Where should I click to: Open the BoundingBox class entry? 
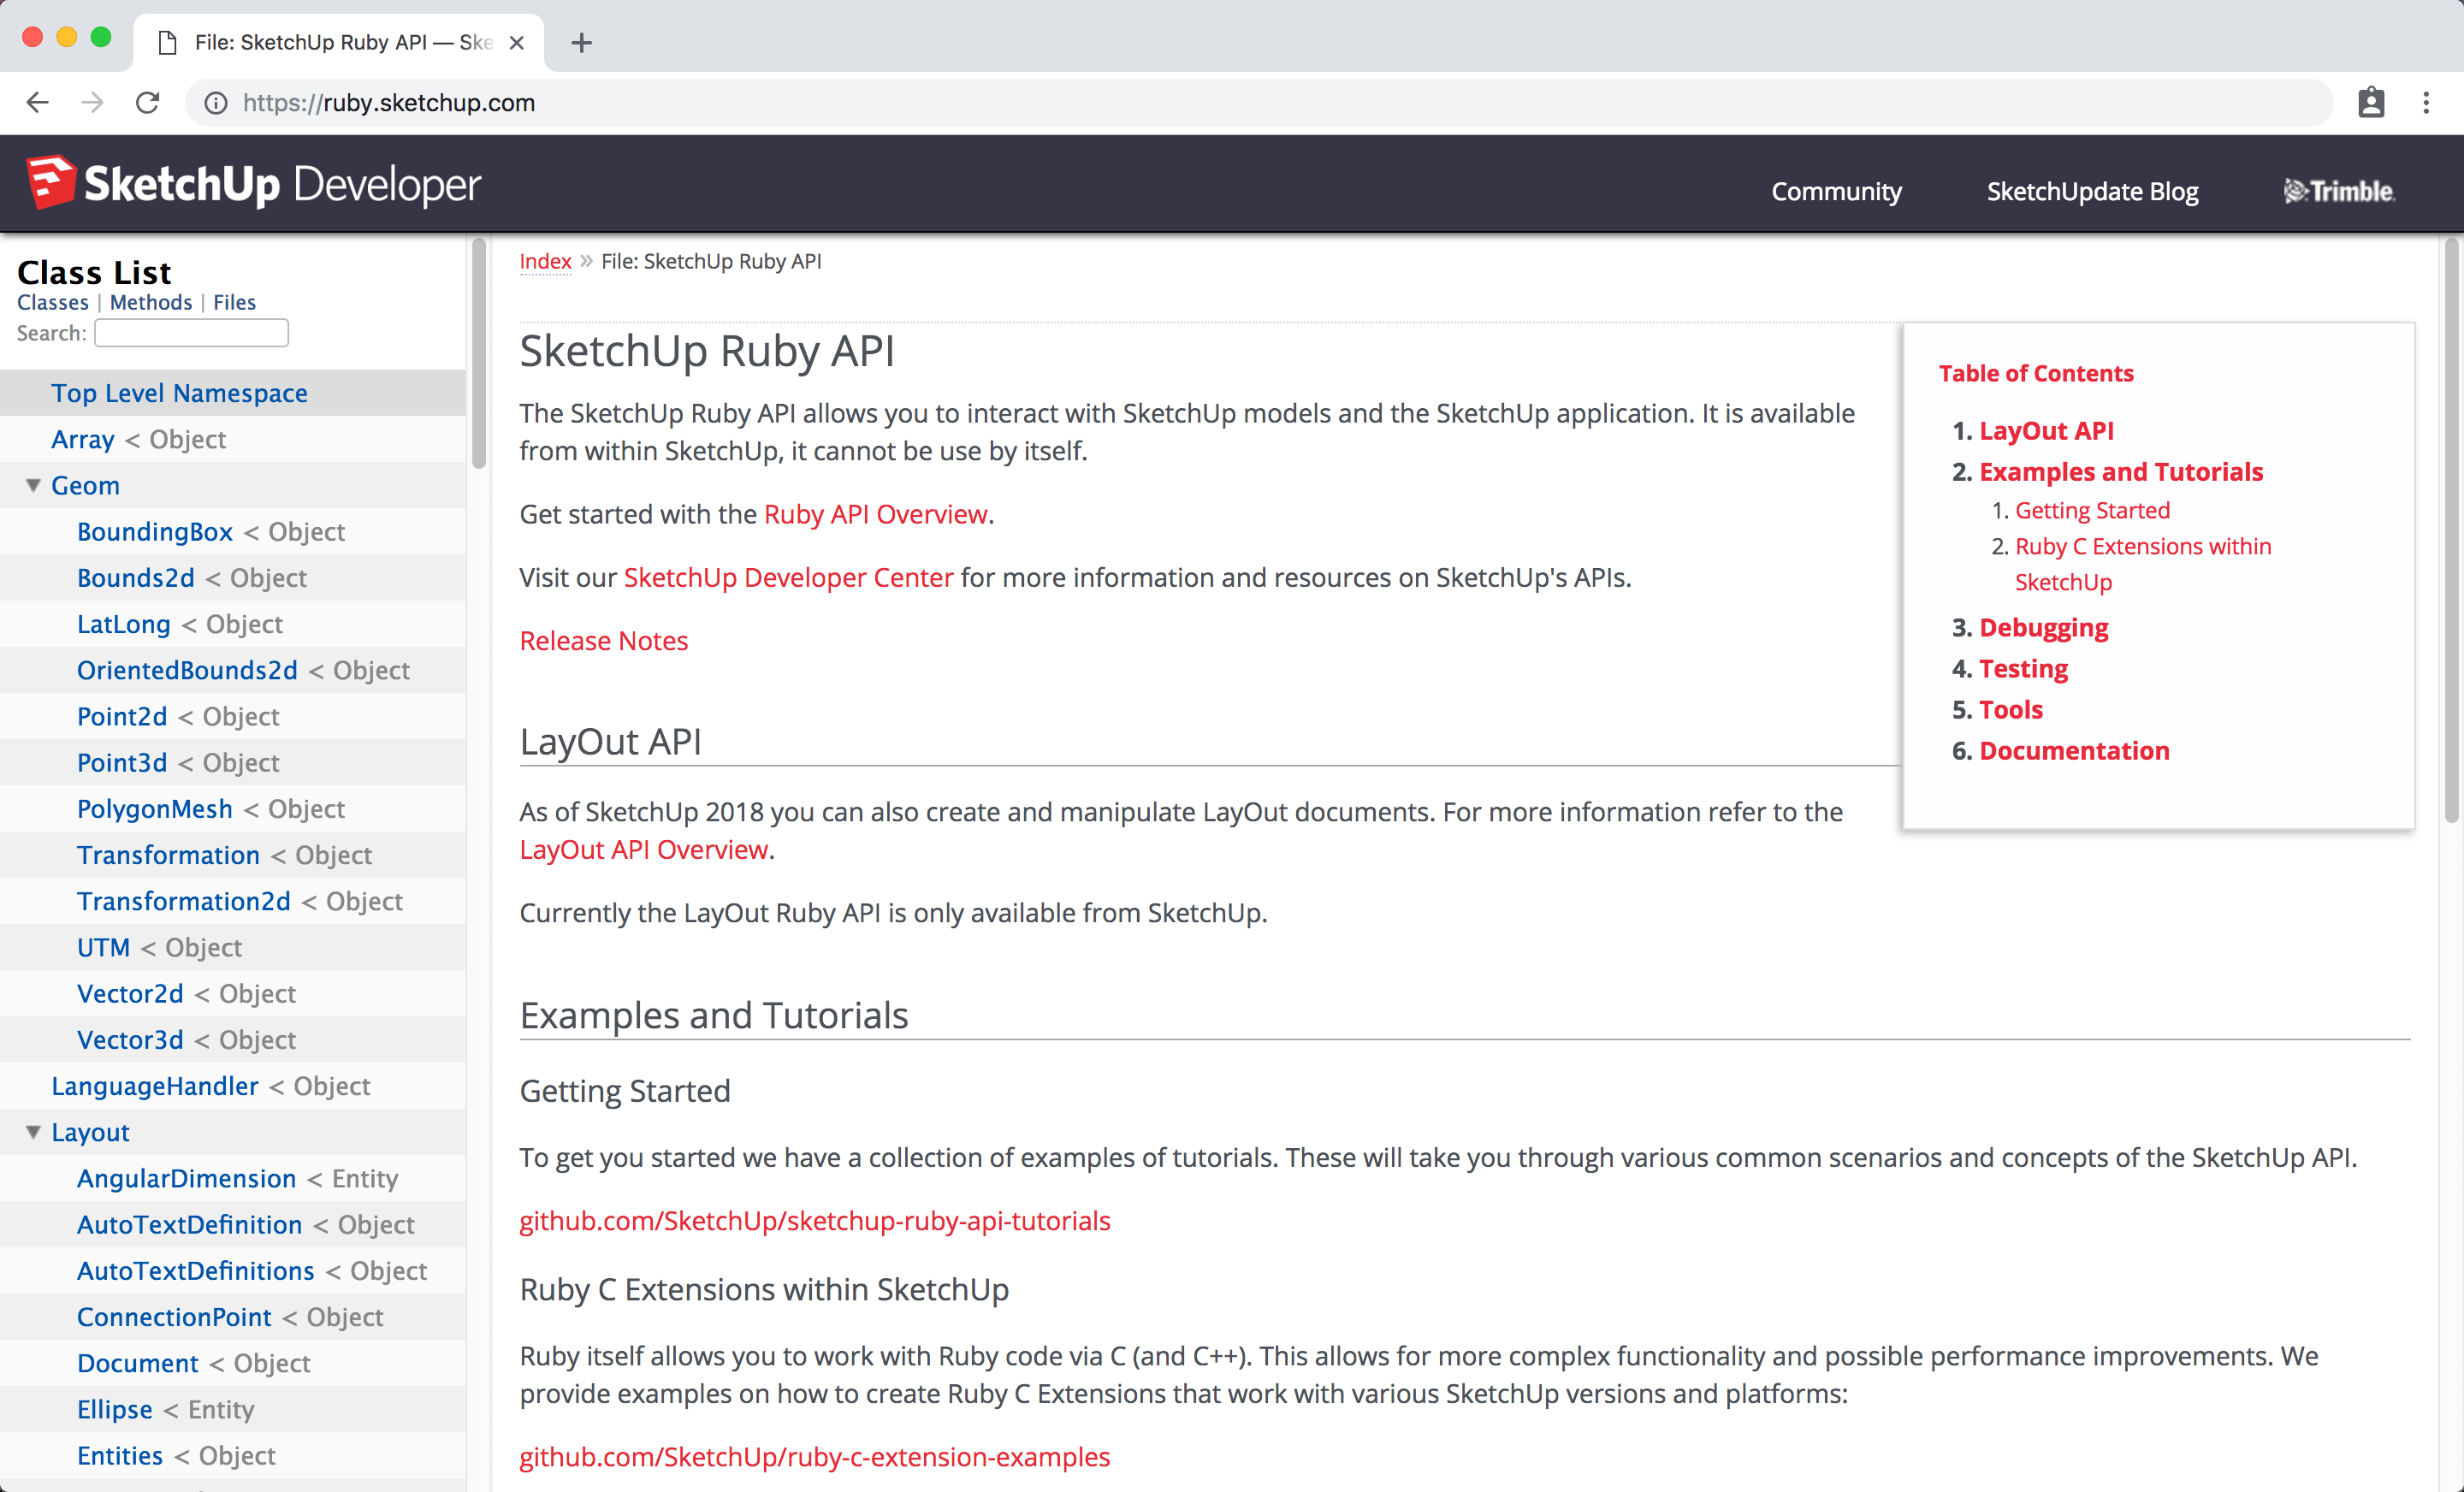point(155,531)
